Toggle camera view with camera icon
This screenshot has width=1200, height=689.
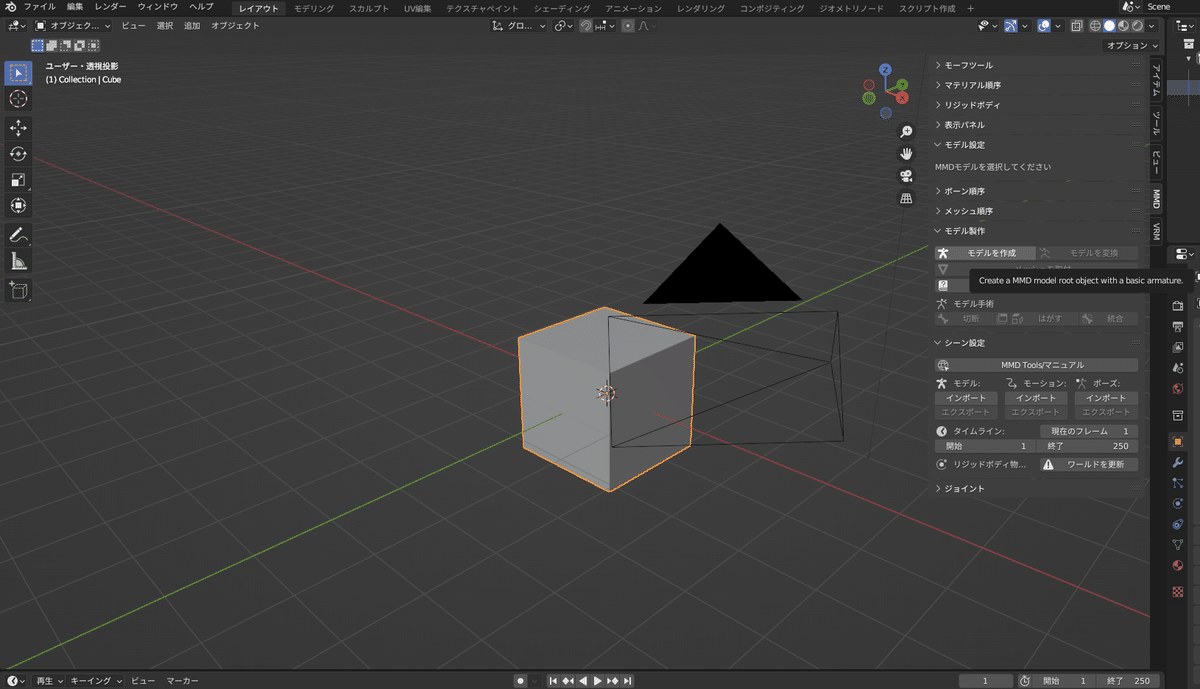click(906, 176)
